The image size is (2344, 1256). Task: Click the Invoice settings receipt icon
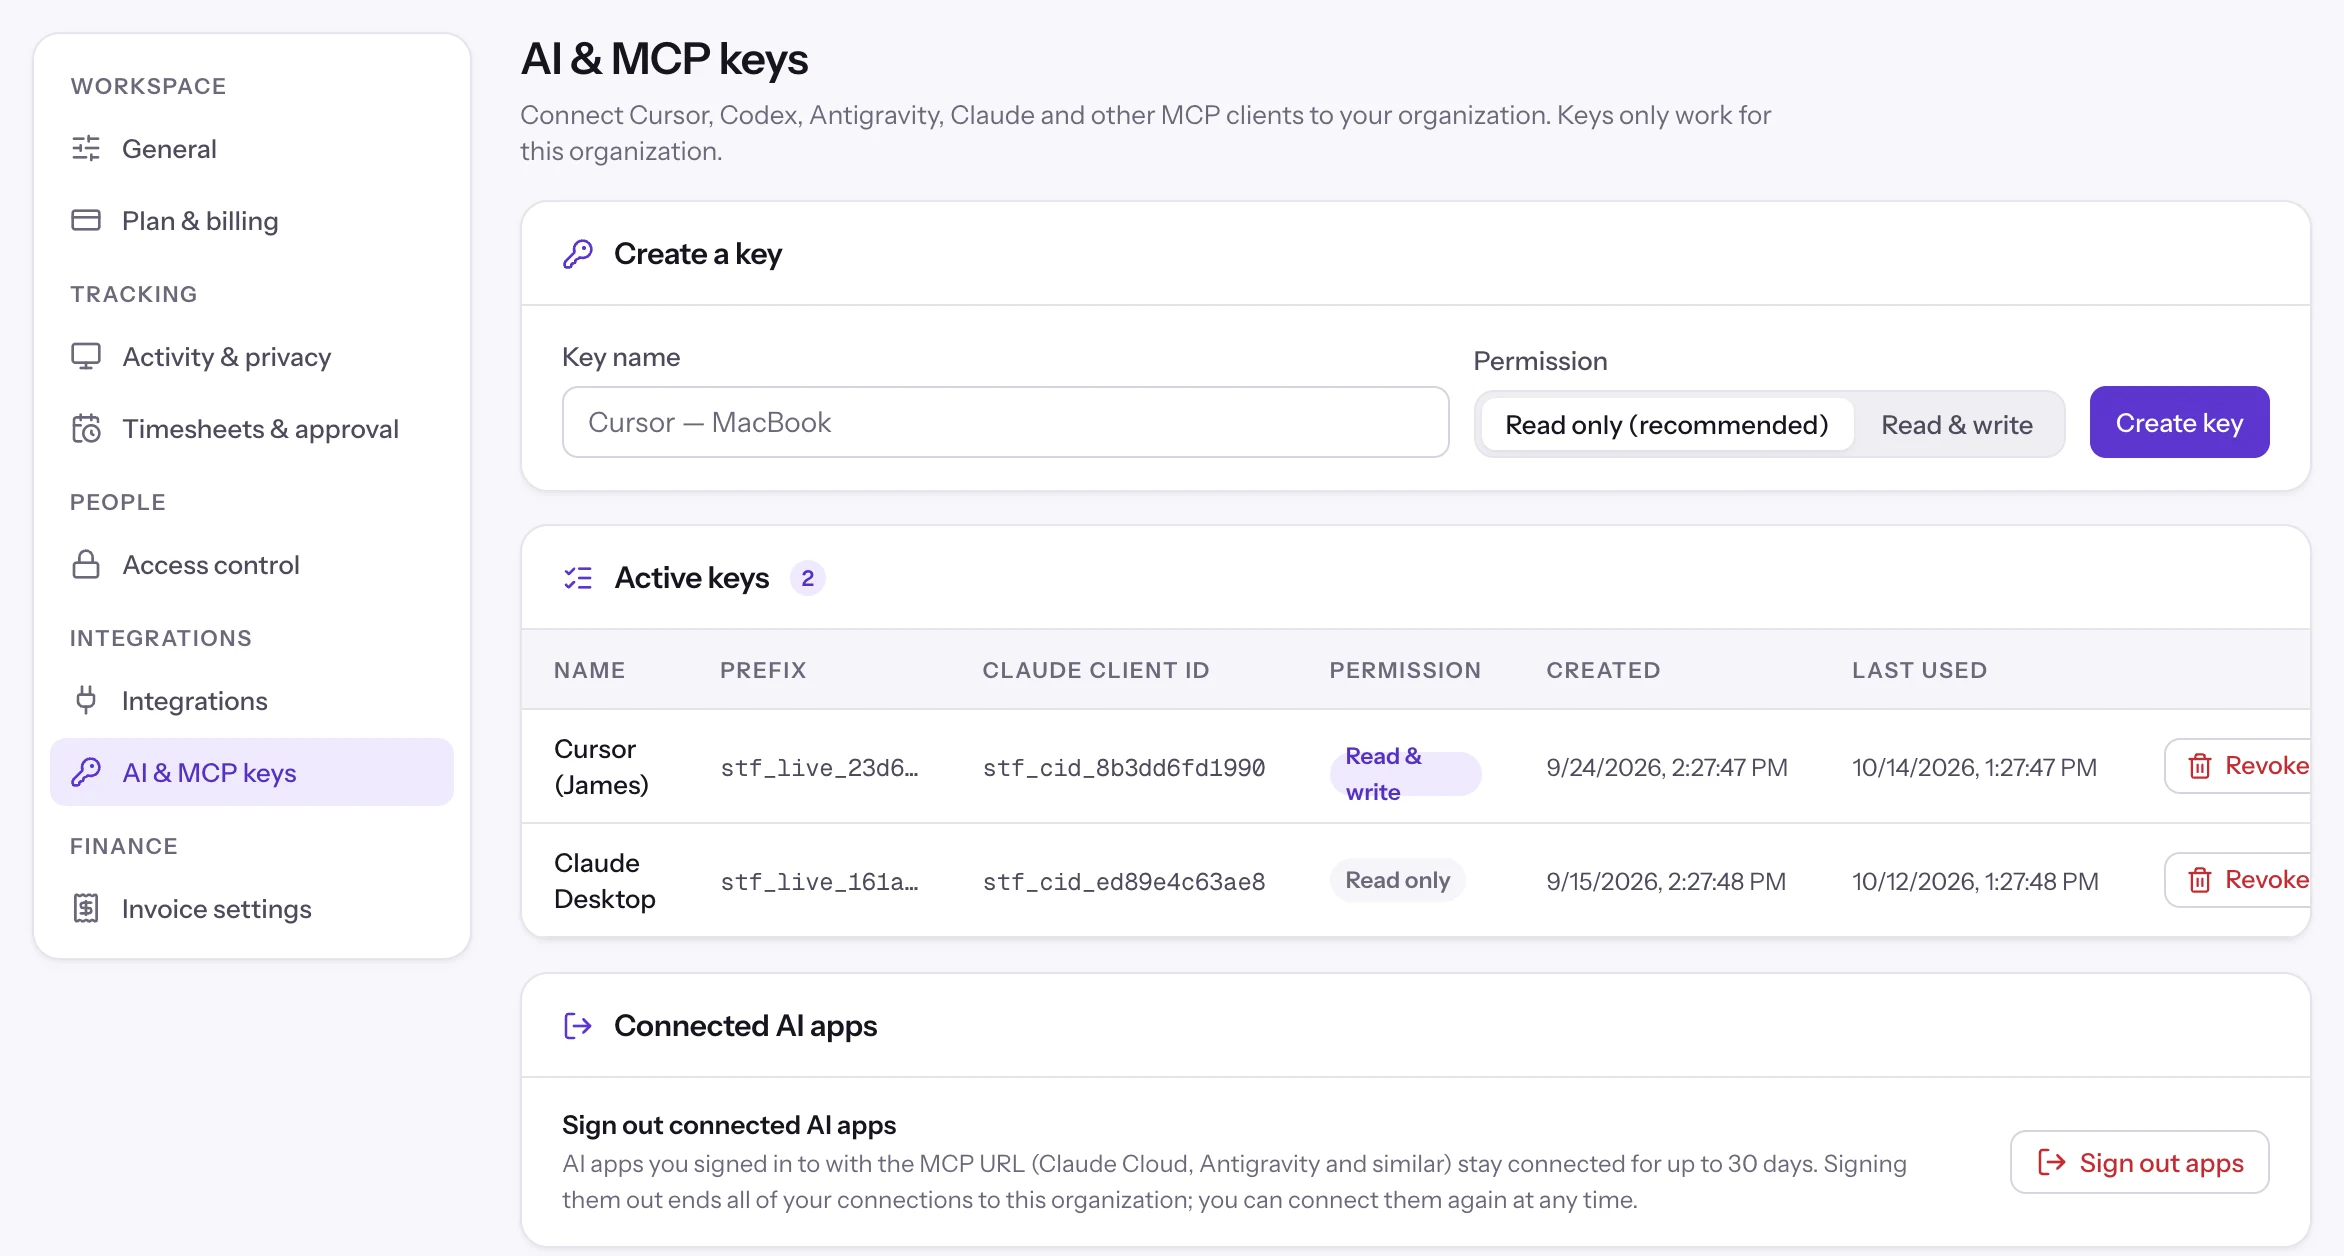click(86, 908)
